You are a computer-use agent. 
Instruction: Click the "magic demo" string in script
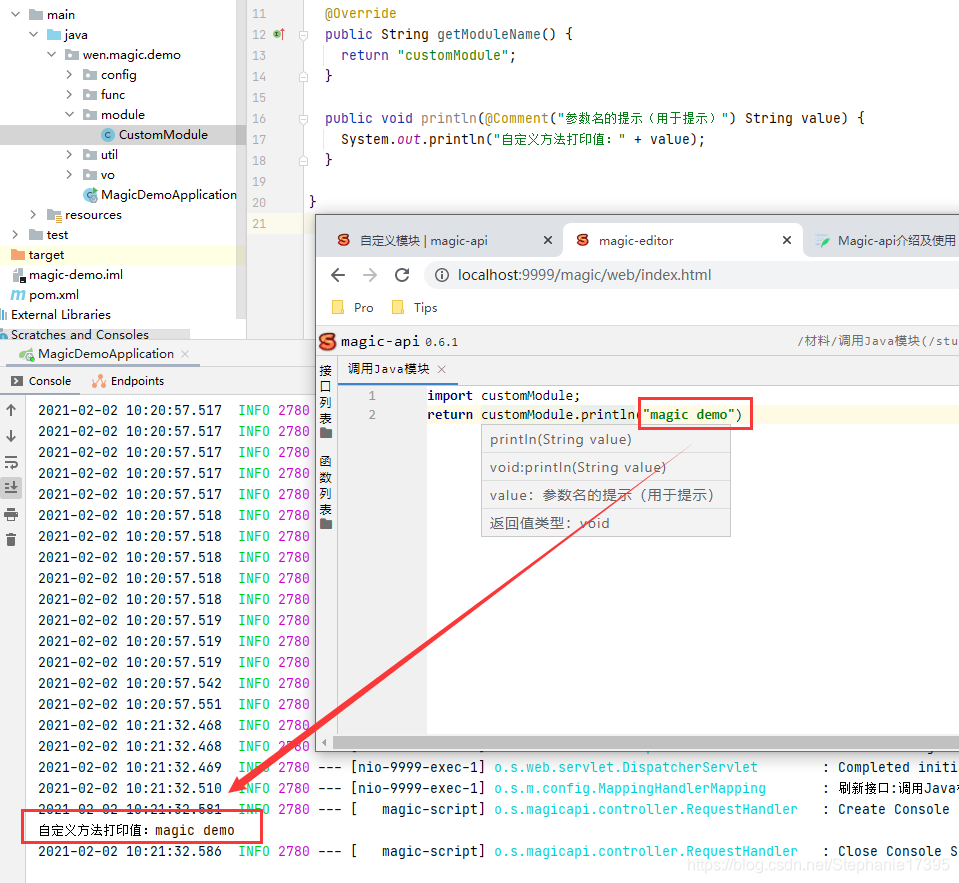click(x=689, y=415)
